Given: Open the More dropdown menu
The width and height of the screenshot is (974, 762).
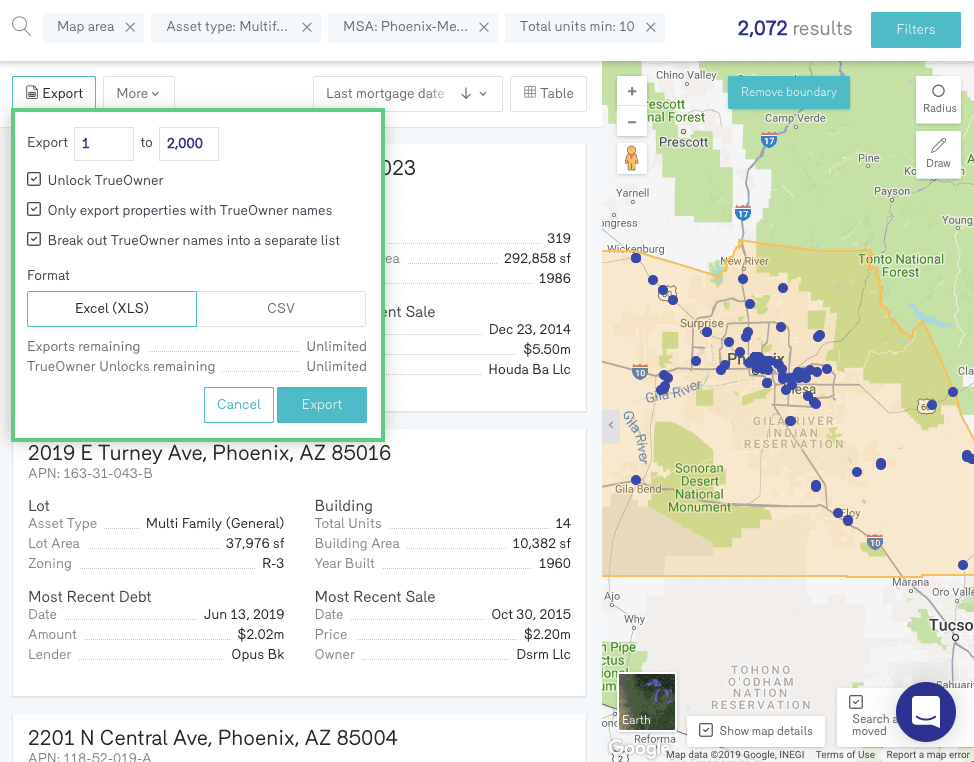Looking at the screenshot, I should click(138, 93).
